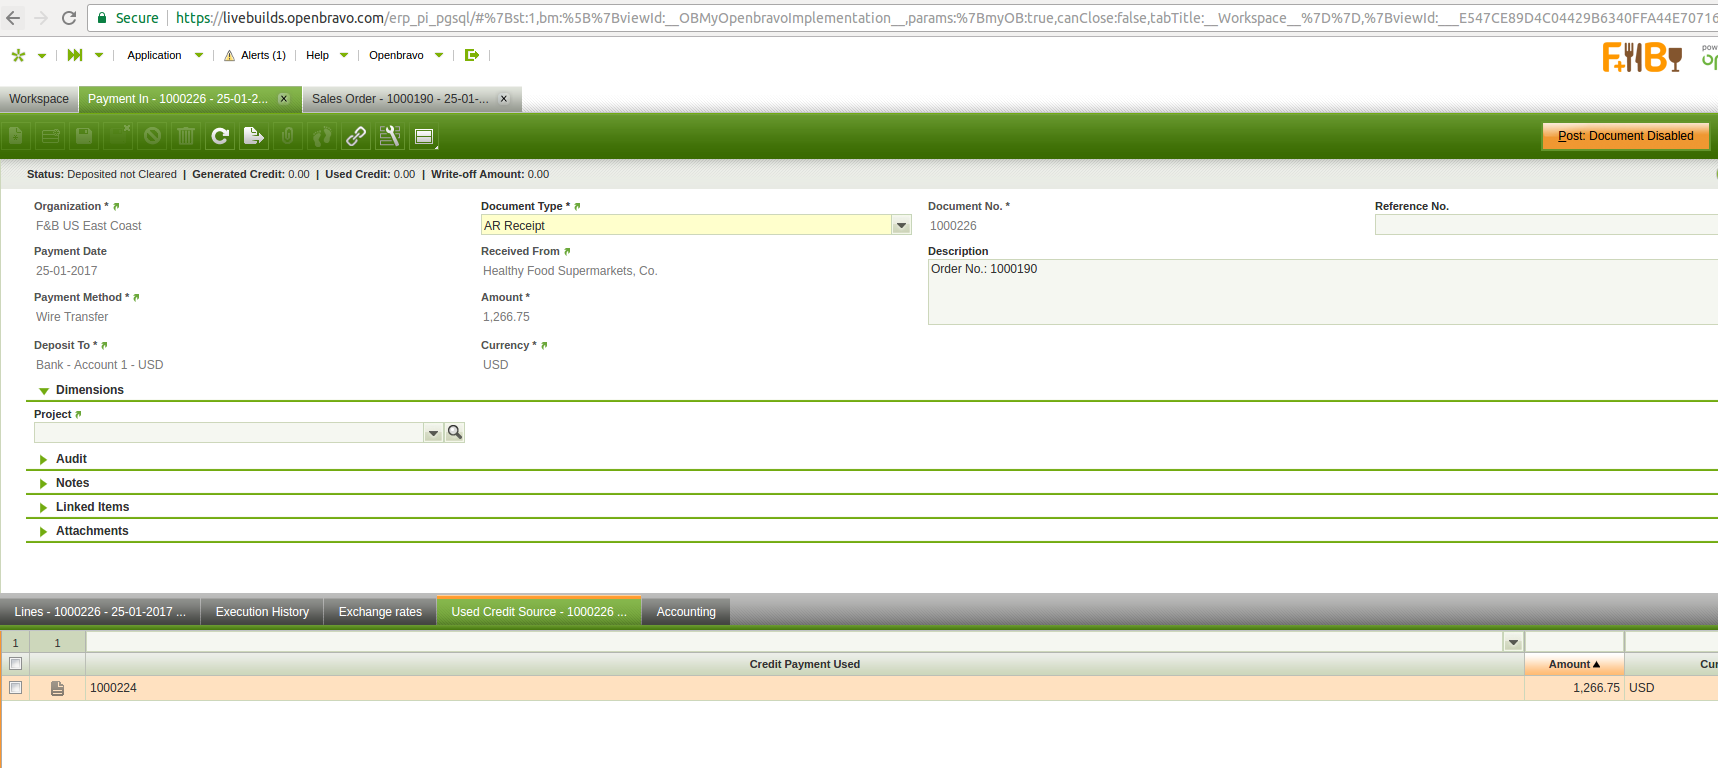Image resolution: width=1718 pixels, height=768 pixels.
Task: Click the Project search magnifier icon
Action: (x=455, y=432)
